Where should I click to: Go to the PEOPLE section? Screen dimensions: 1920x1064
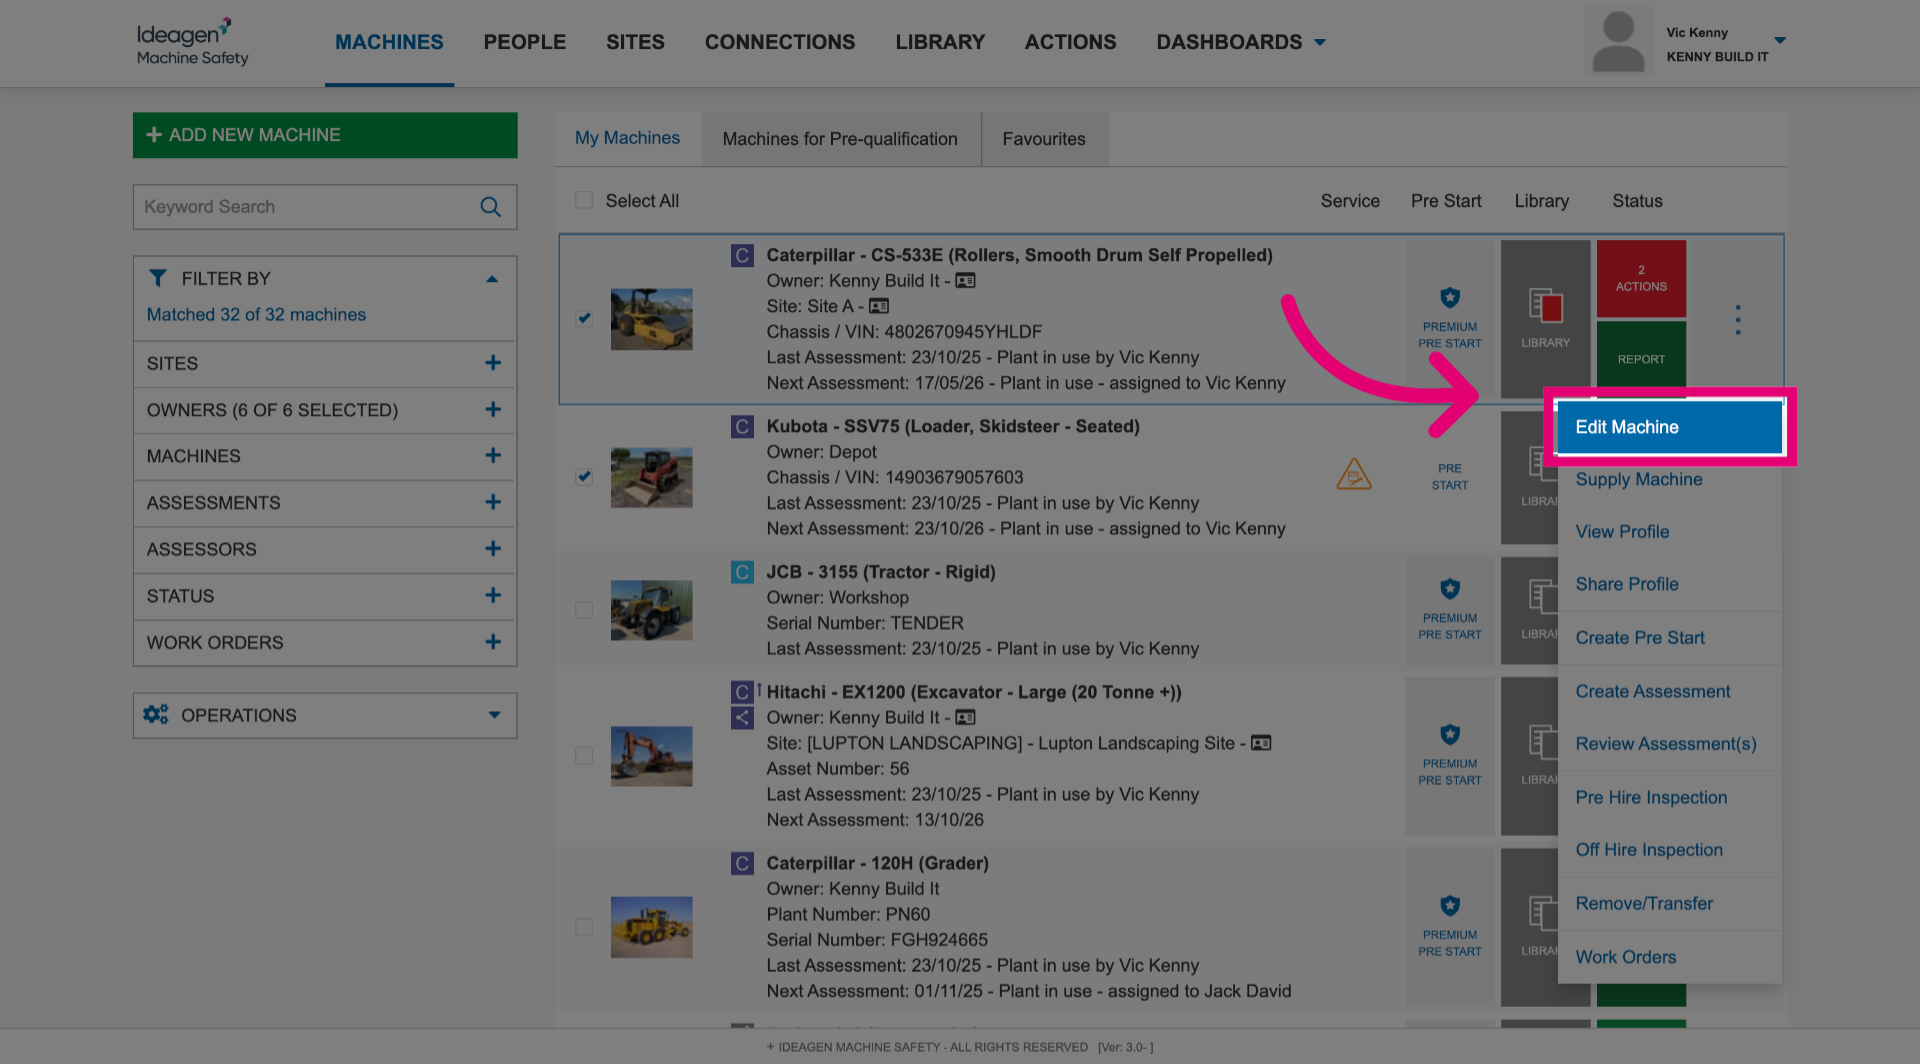[x=525, y=42]
